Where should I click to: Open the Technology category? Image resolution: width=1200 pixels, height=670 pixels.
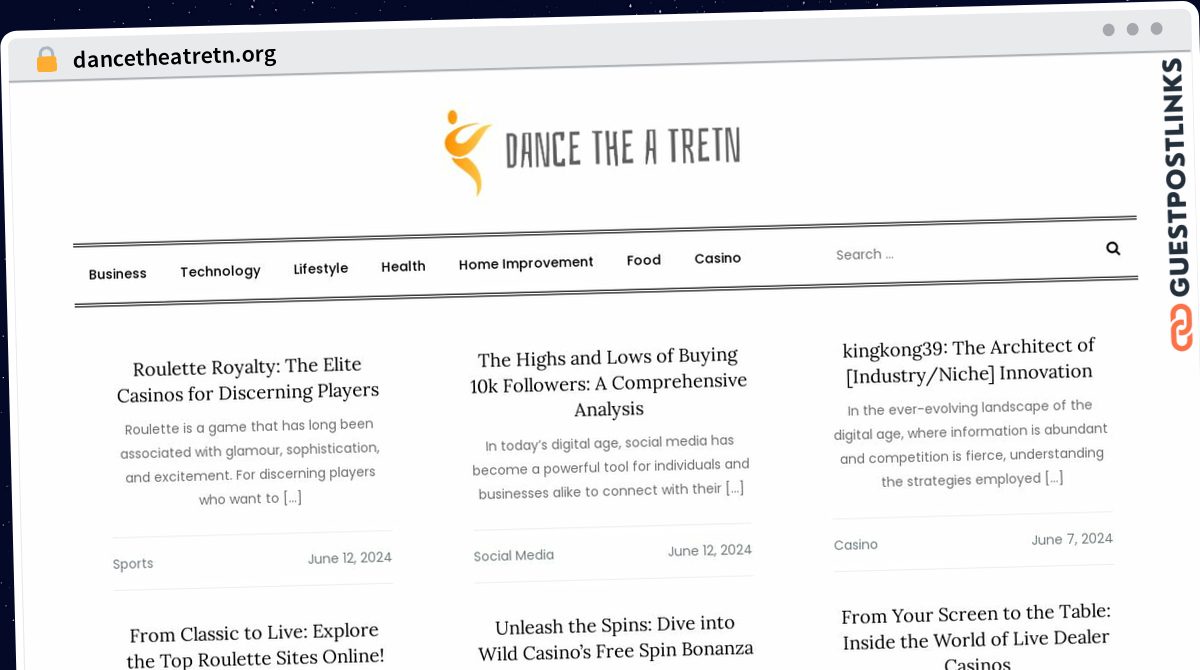[220, 271]
